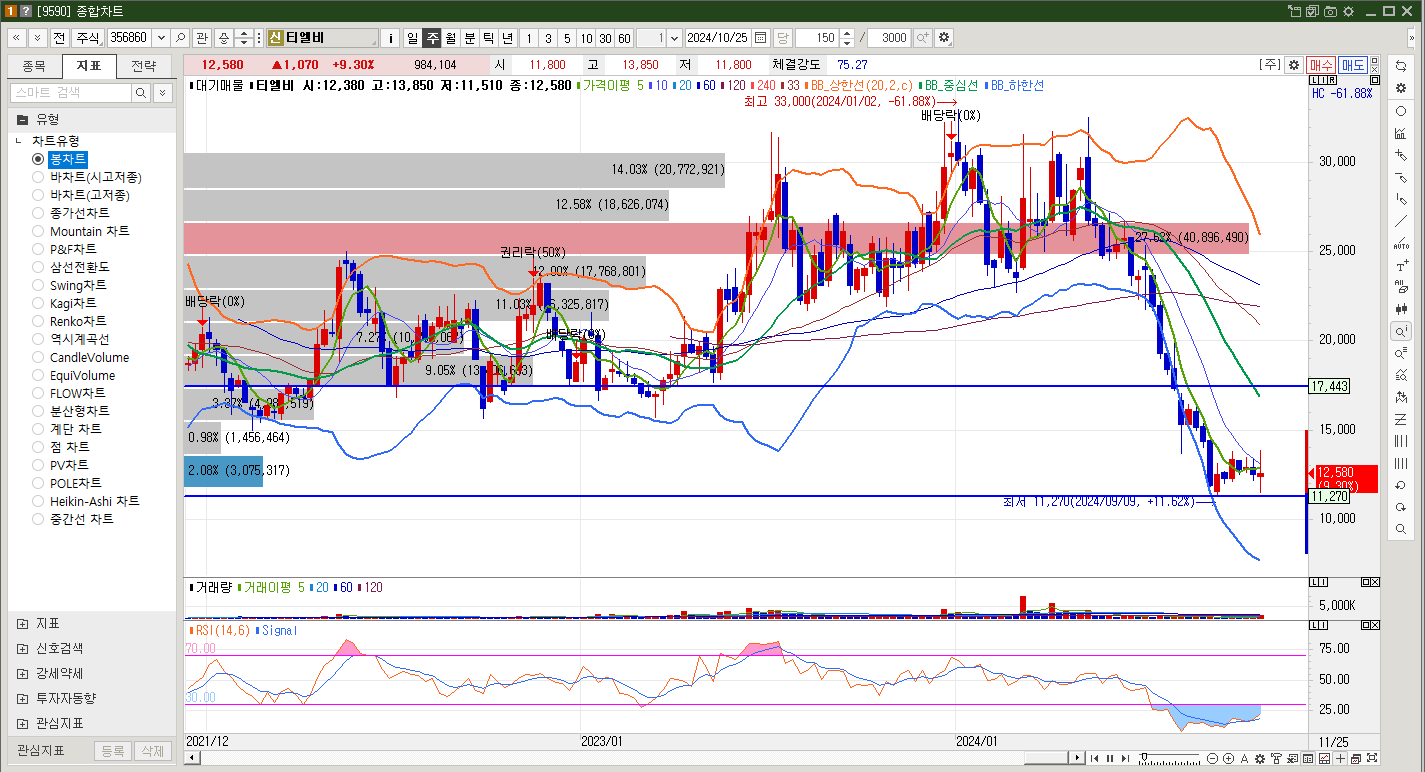Select the circle drawing tool
The image size is (1425, 772).
pos(1400,111)
